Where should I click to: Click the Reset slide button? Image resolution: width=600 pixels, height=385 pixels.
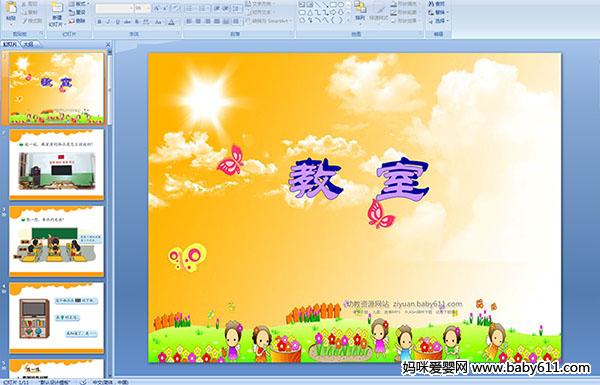[78, 12]
